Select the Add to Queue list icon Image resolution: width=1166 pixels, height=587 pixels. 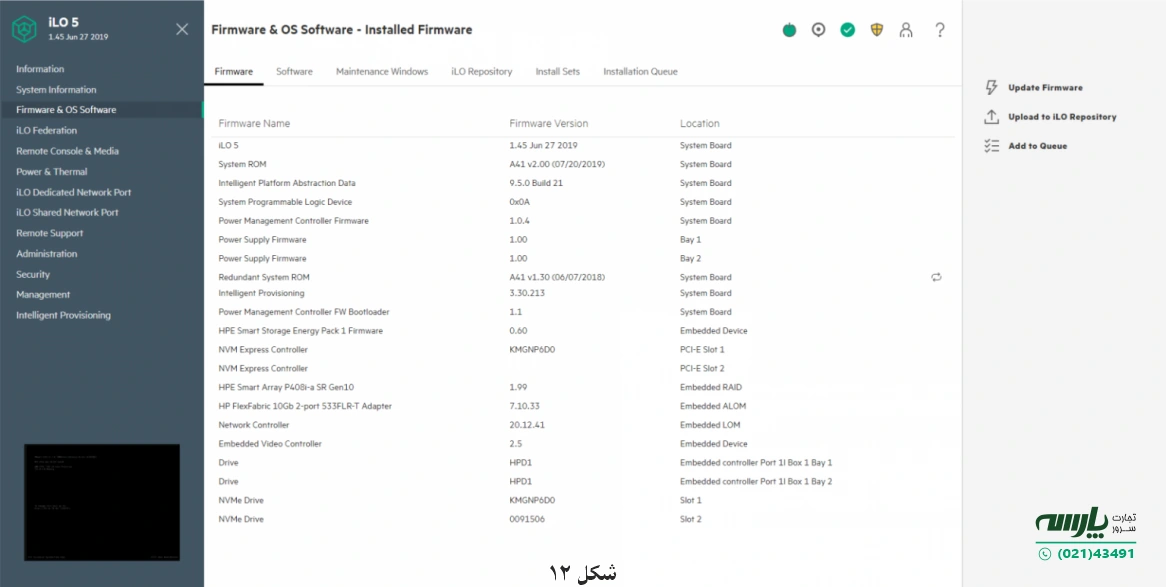tap(991, 145)
